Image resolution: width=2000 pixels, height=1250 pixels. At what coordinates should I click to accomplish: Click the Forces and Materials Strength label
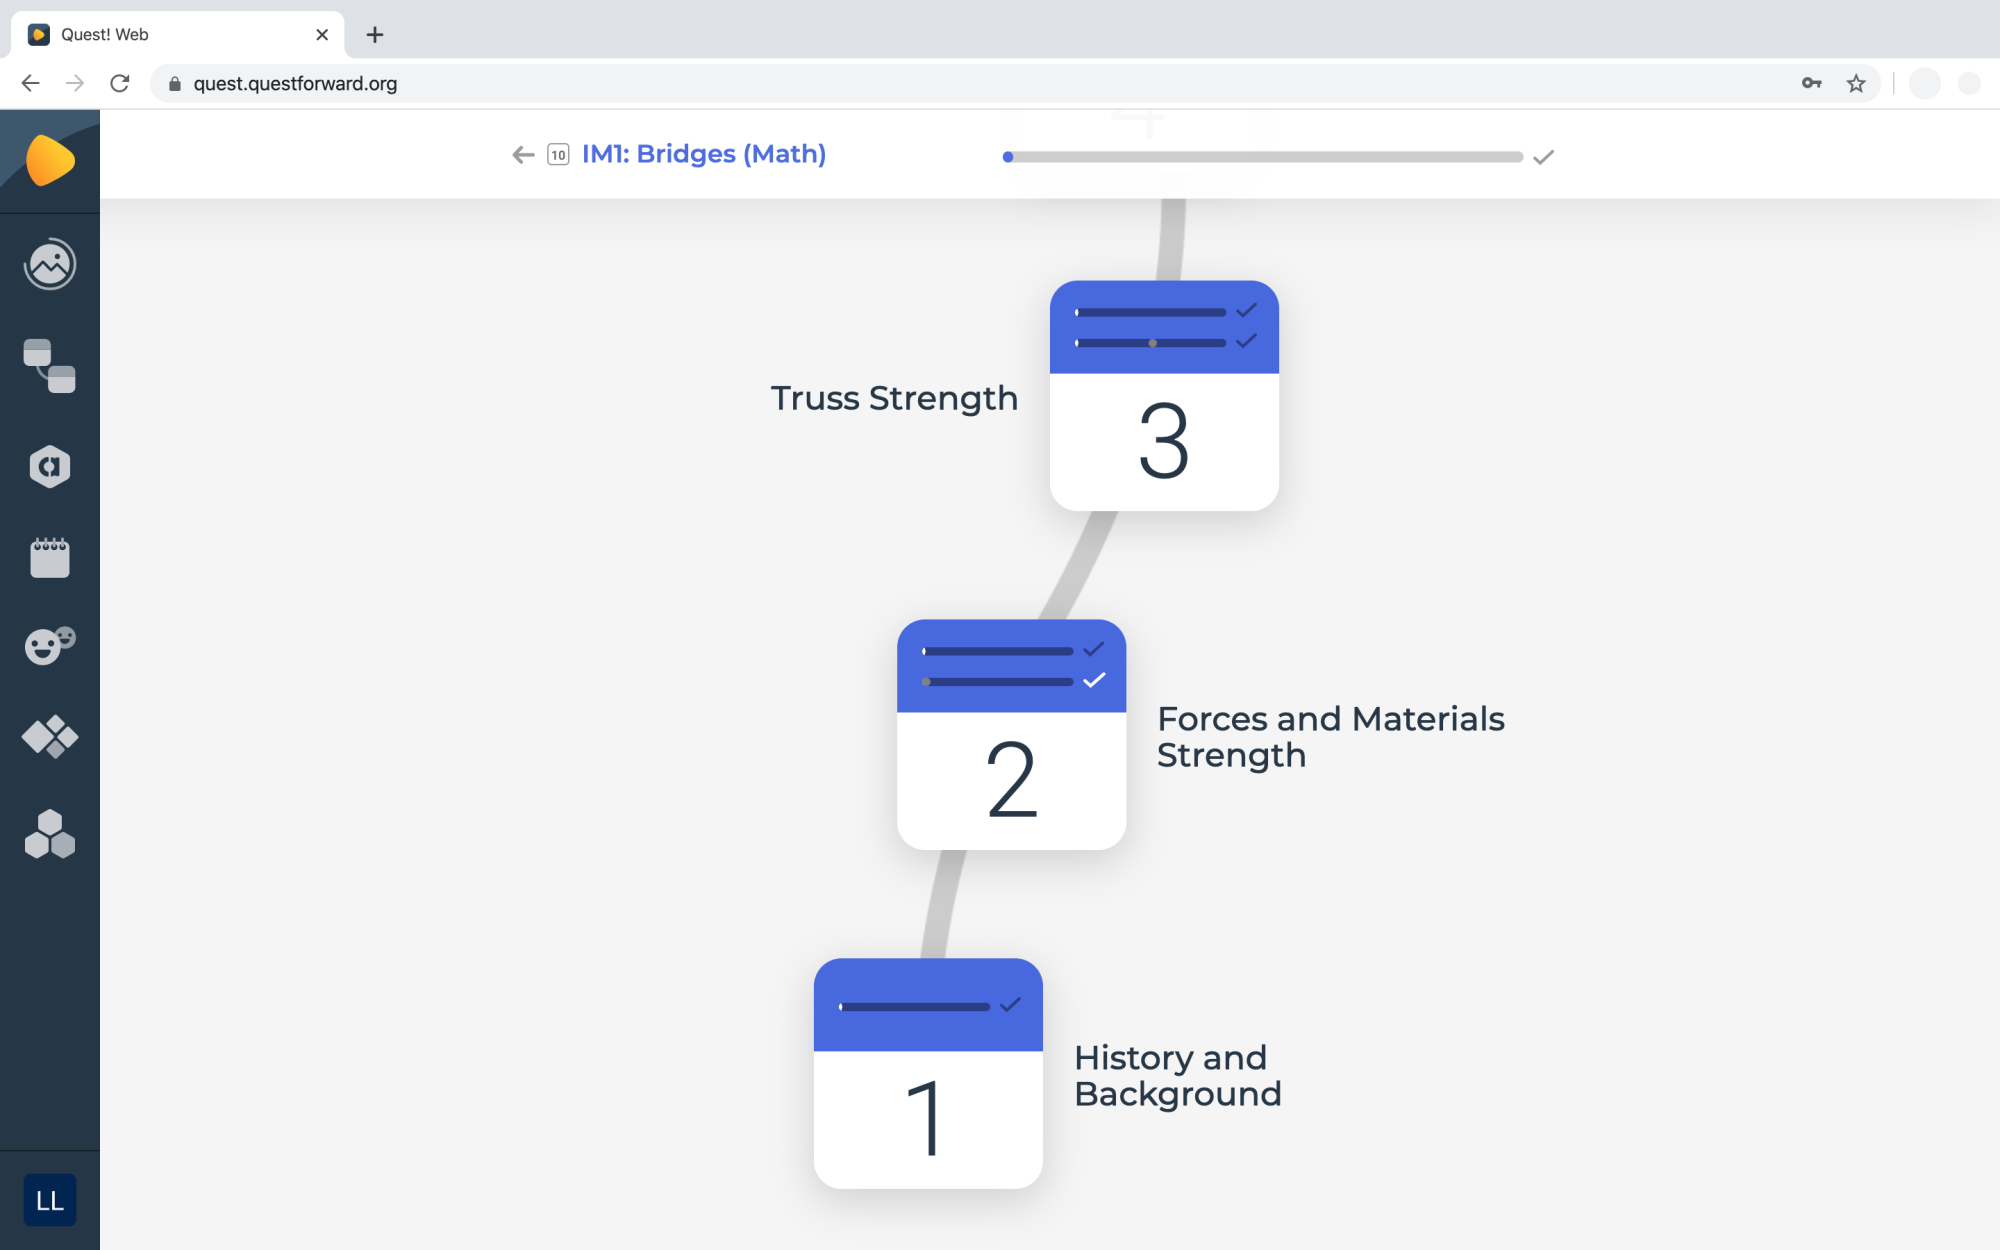tap(1330, 737)
